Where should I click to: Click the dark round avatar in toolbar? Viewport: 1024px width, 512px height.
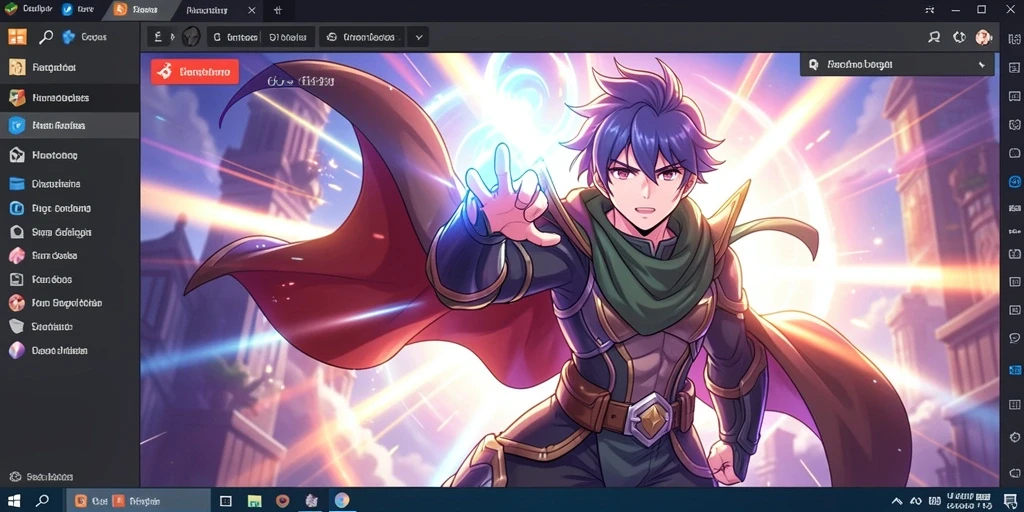click(191, 37)
